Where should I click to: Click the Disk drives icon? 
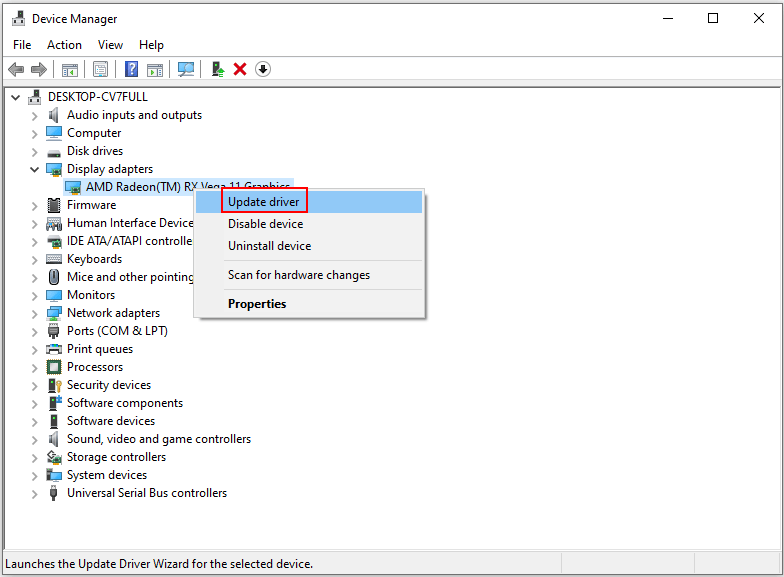(54, 152)
